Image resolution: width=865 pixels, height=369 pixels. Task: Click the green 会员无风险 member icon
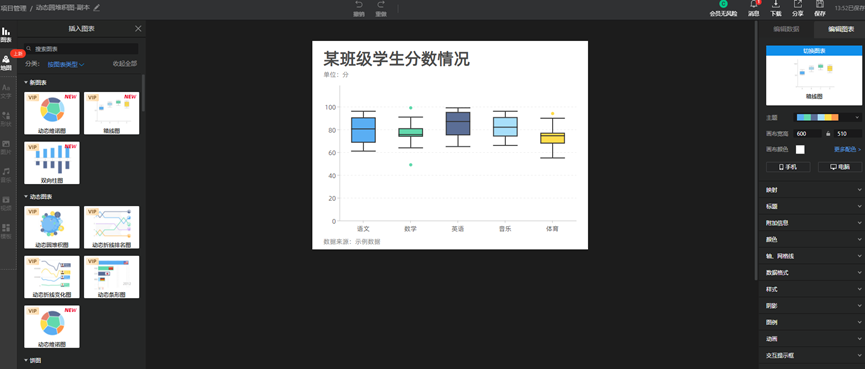(x=723, y=4)
